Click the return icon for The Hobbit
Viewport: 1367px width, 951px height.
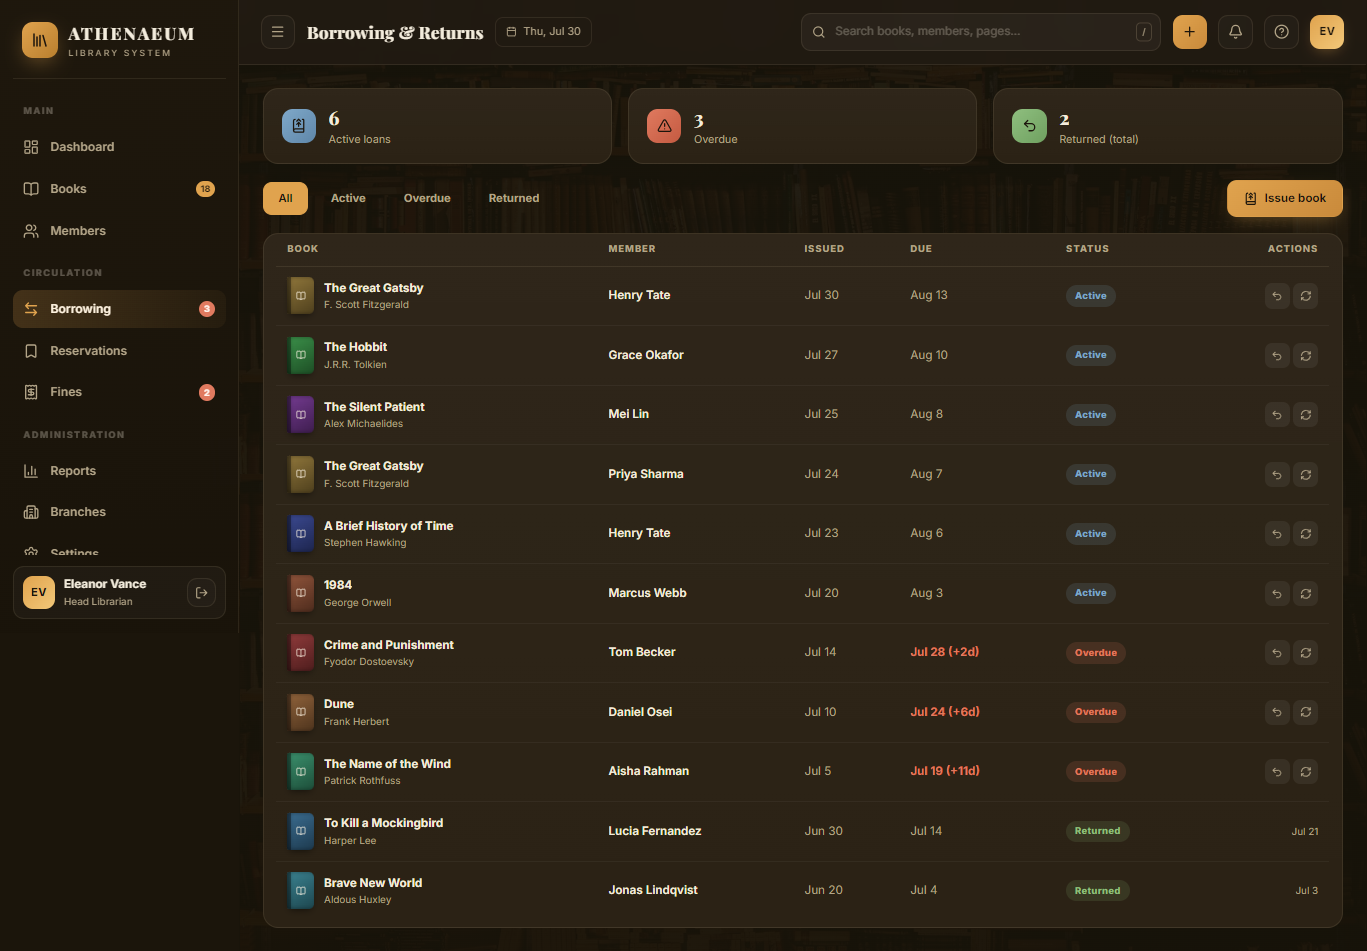click(x=1277, y=355)
